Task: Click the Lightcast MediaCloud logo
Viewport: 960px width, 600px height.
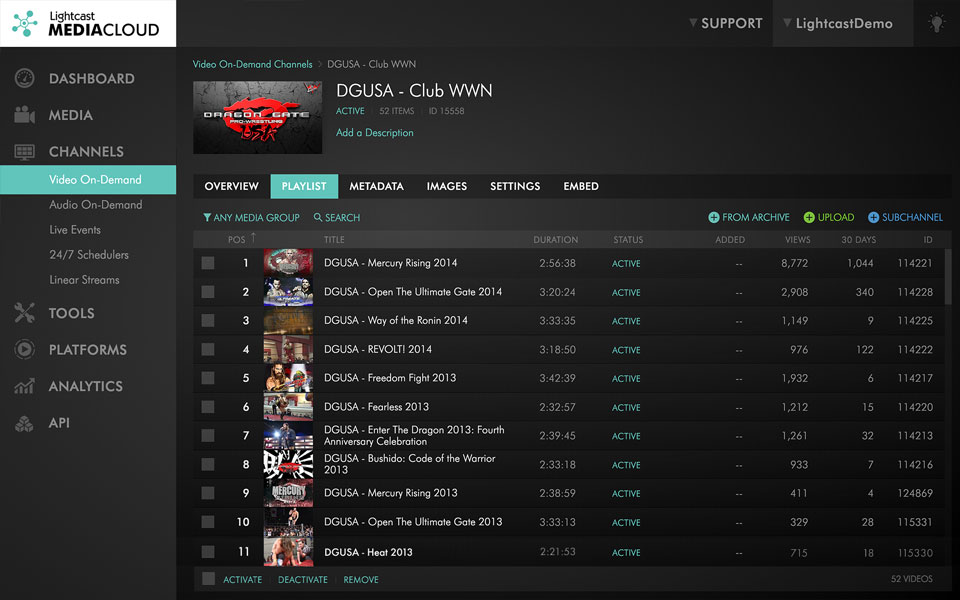Action: pos(88,23)
